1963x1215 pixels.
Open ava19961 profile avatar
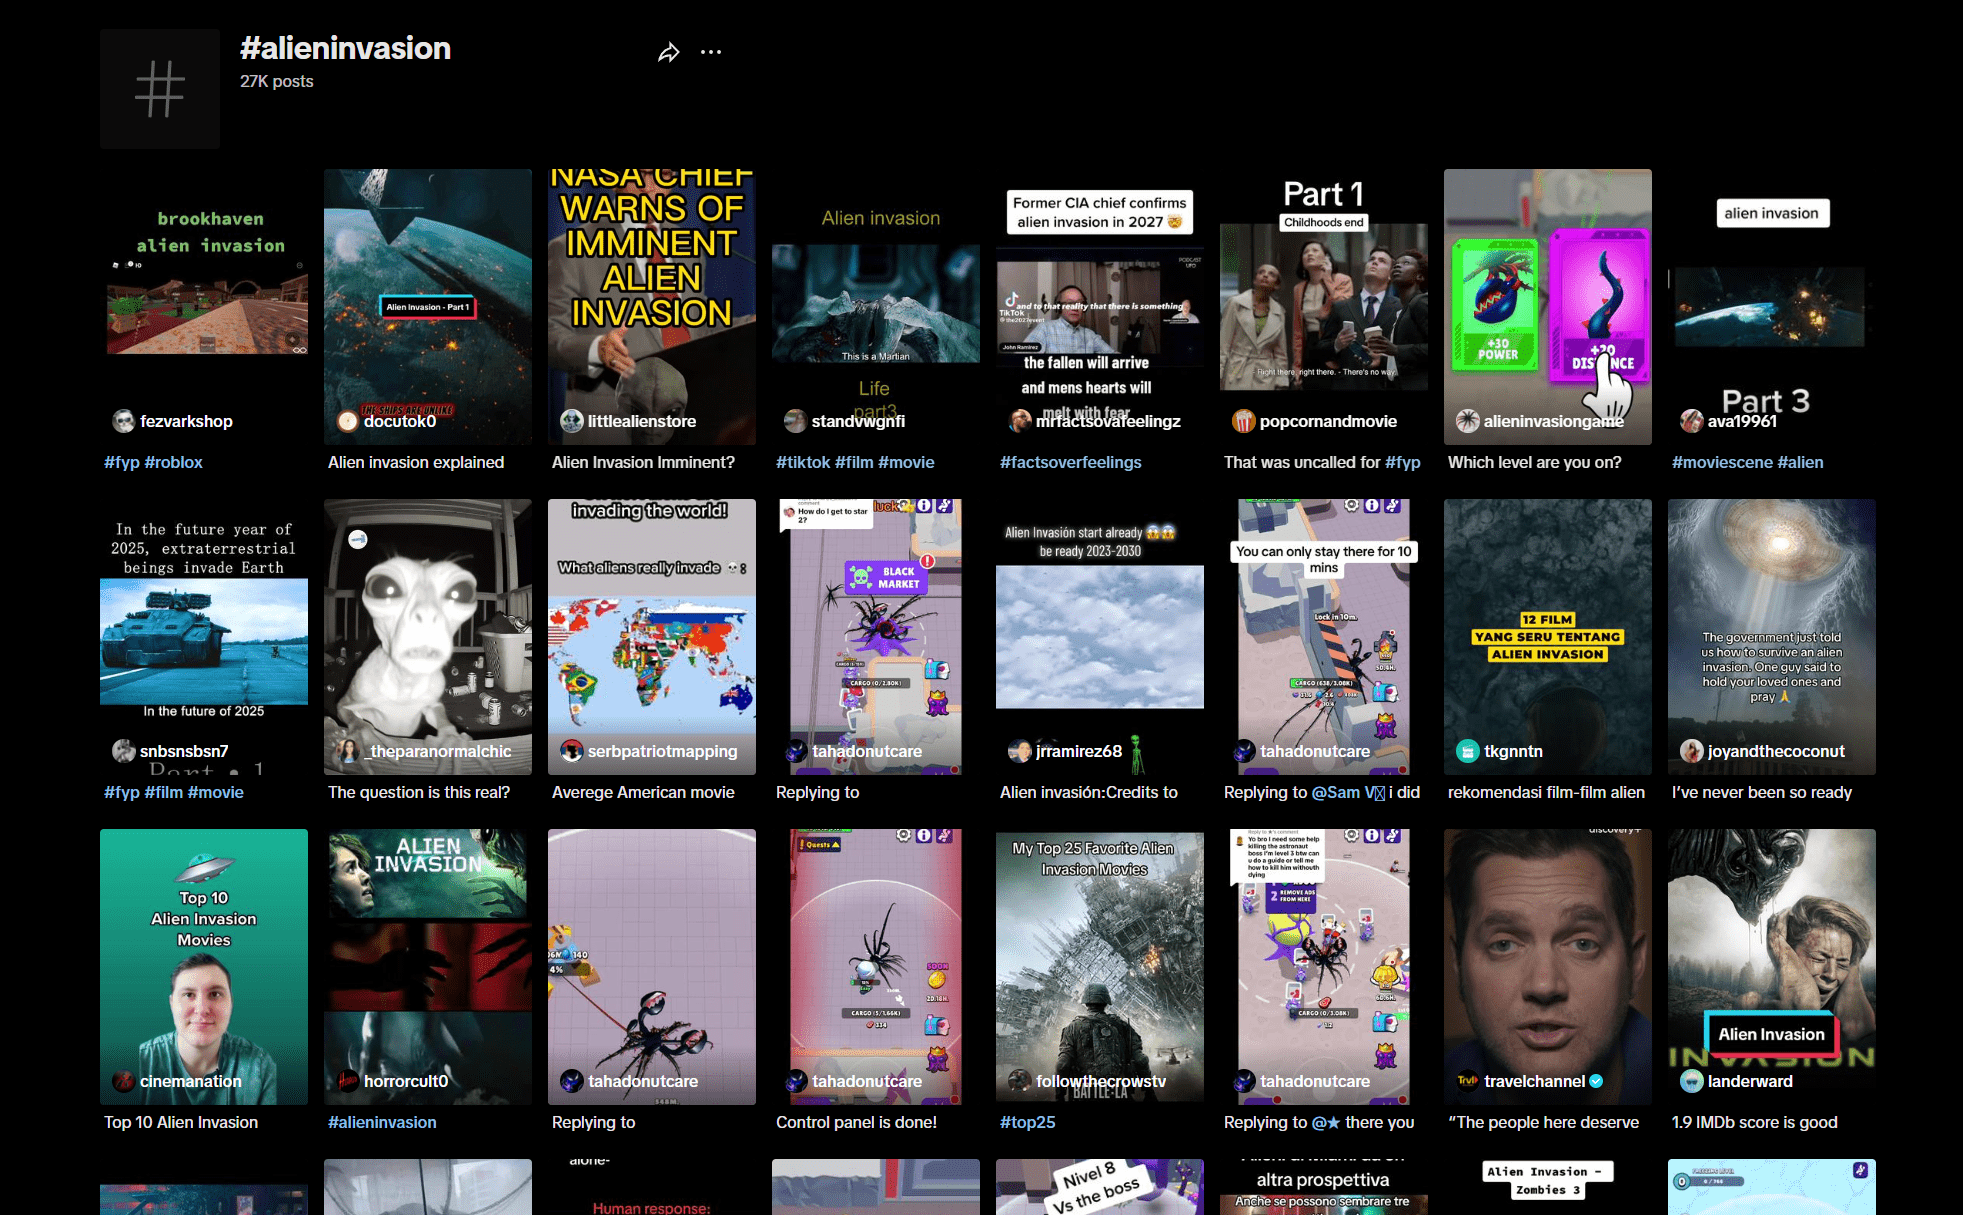(1691, 421)
